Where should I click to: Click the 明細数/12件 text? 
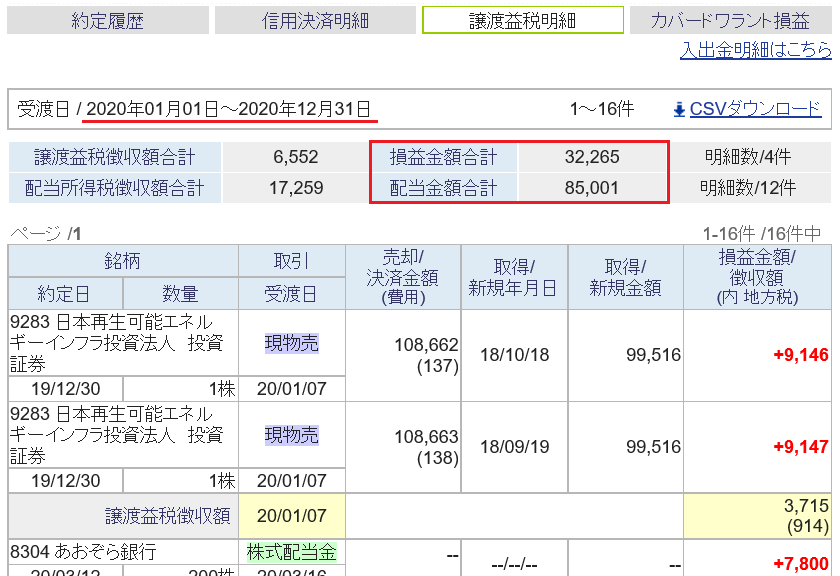[748, 188]
